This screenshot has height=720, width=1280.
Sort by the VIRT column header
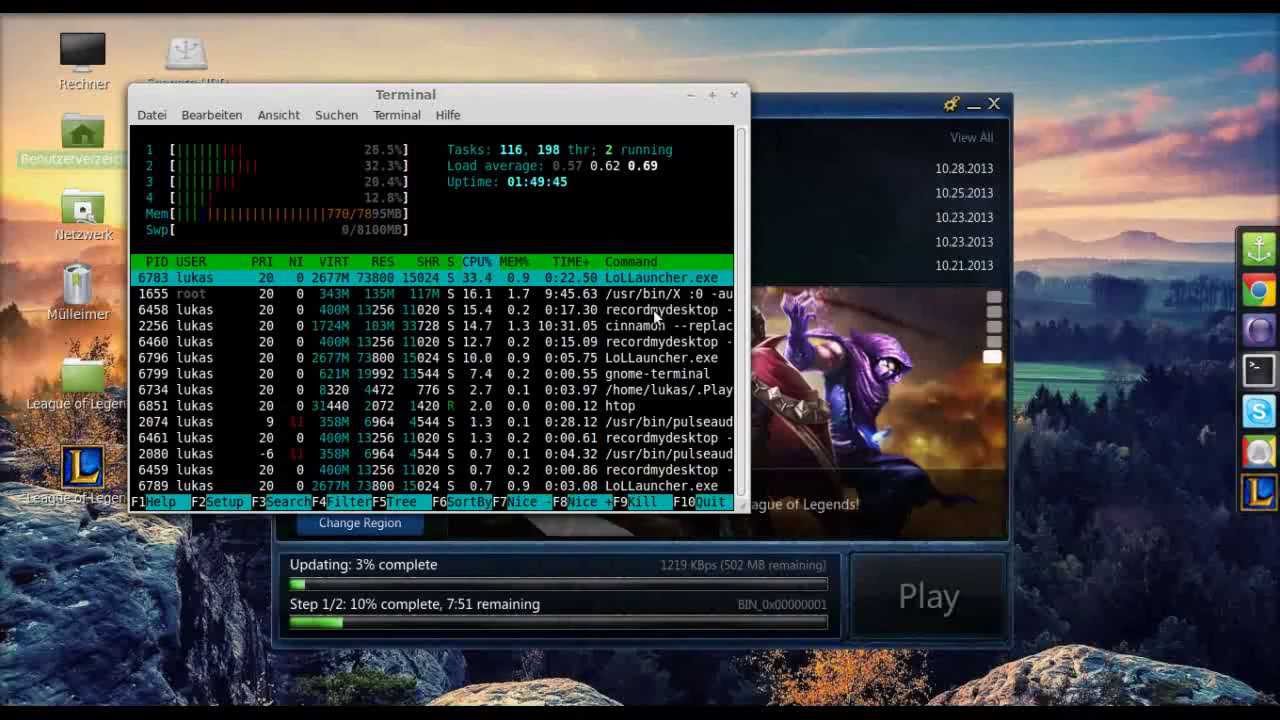334,262
